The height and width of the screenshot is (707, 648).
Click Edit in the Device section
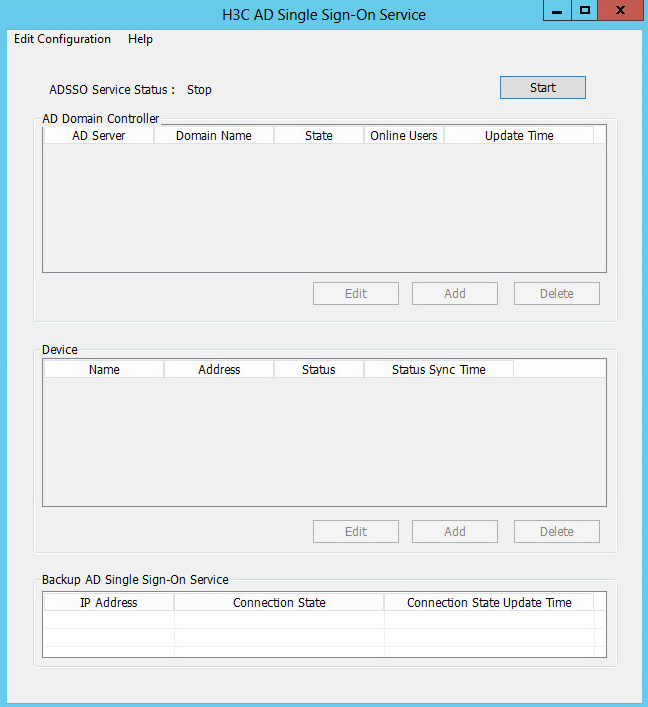[356, 532]
